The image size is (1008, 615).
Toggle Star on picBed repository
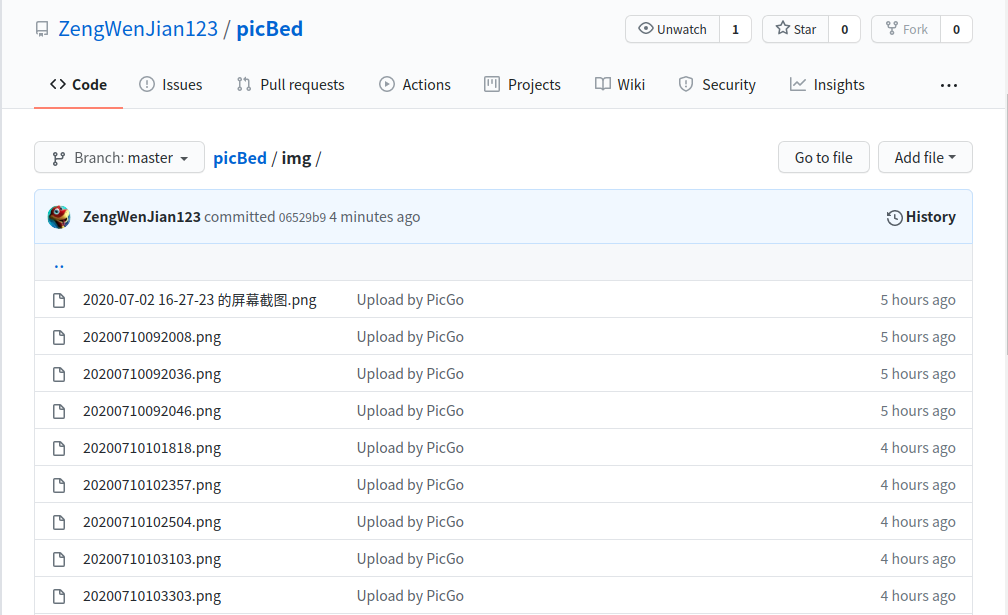pyautogui.click(x=796, y=29)
